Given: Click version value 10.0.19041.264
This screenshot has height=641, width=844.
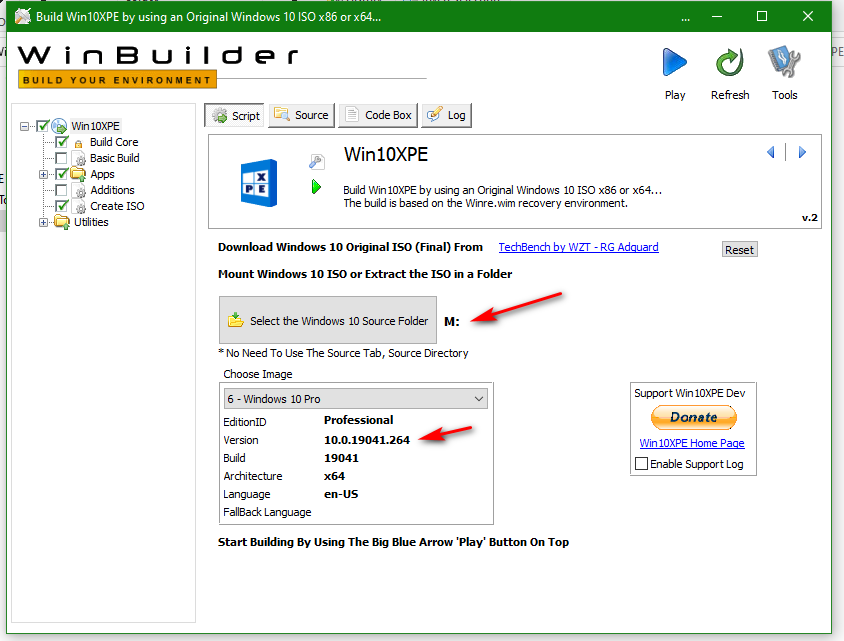Looking at the screenshot, I should click(x=367, y=440).
